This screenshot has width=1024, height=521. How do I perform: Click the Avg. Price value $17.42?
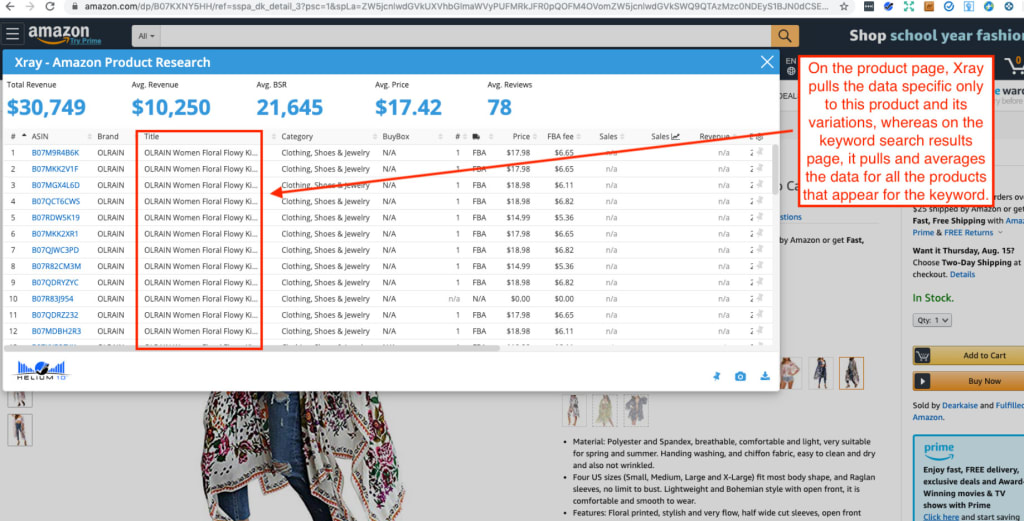[408, 107]
